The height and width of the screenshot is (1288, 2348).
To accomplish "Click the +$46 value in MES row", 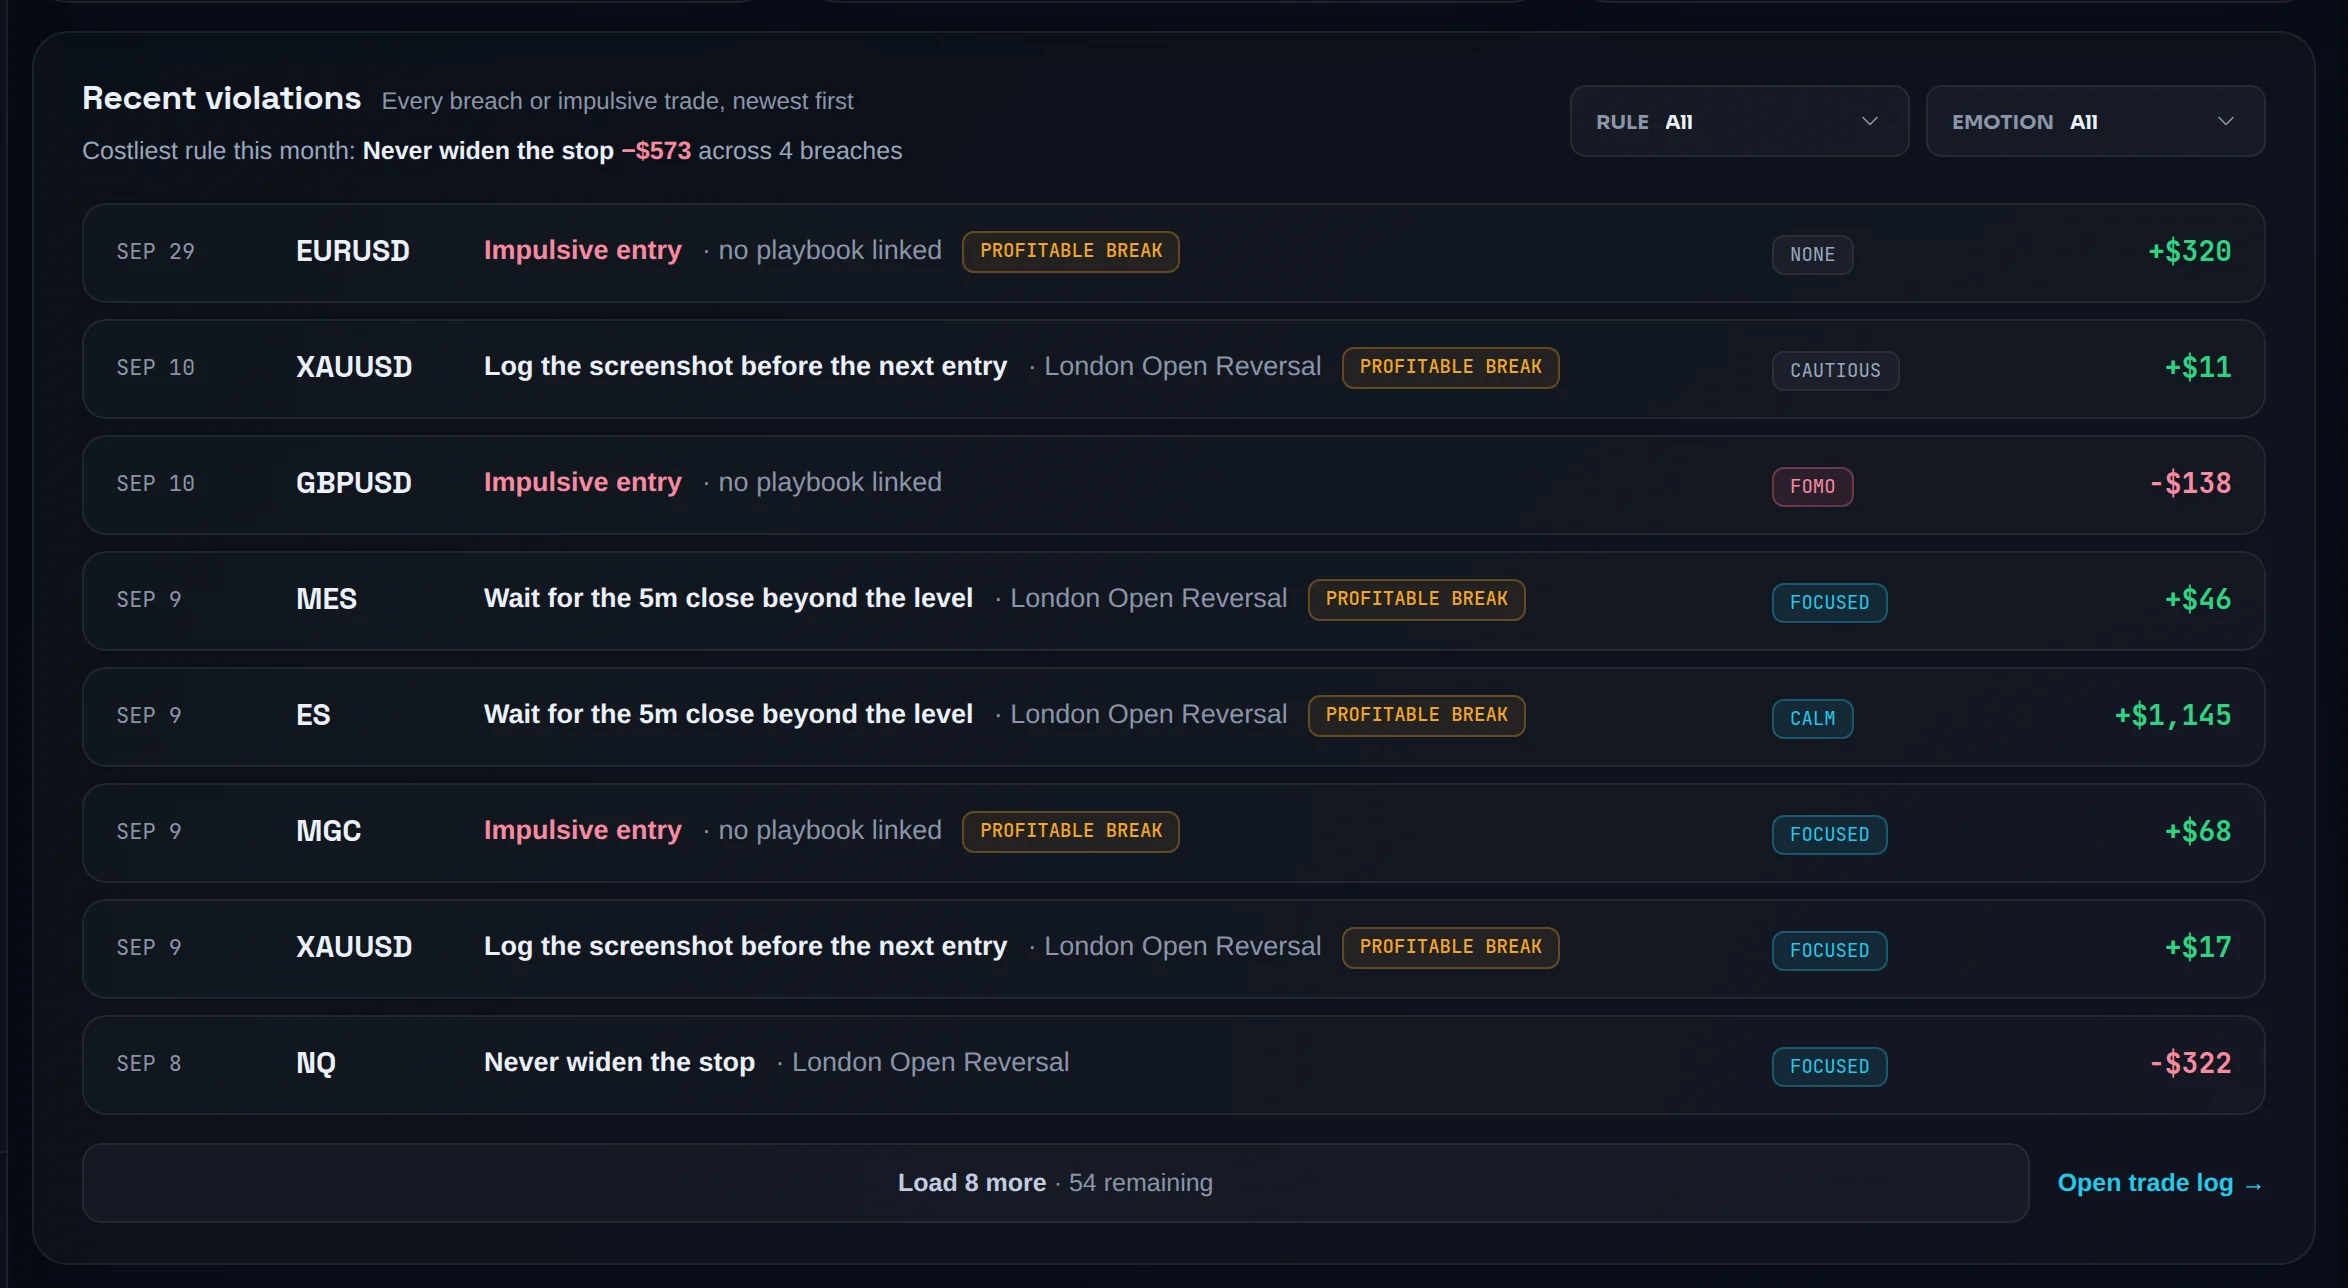I will coord(2198,600).
